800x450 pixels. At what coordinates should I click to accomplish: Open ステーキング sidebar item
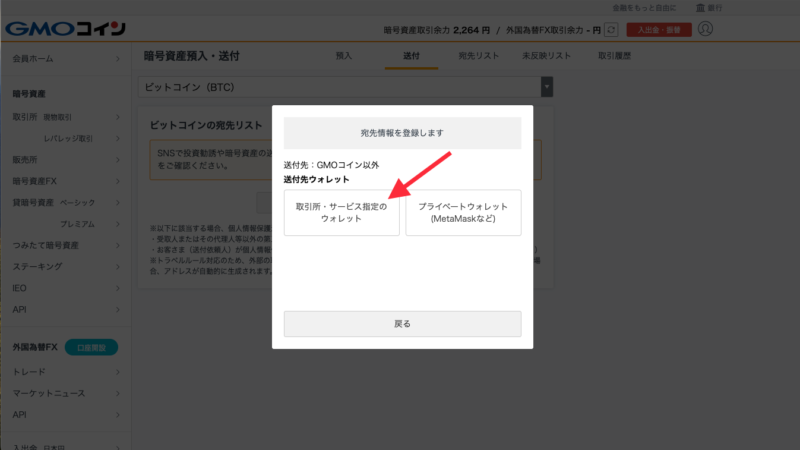pos(66,266)
